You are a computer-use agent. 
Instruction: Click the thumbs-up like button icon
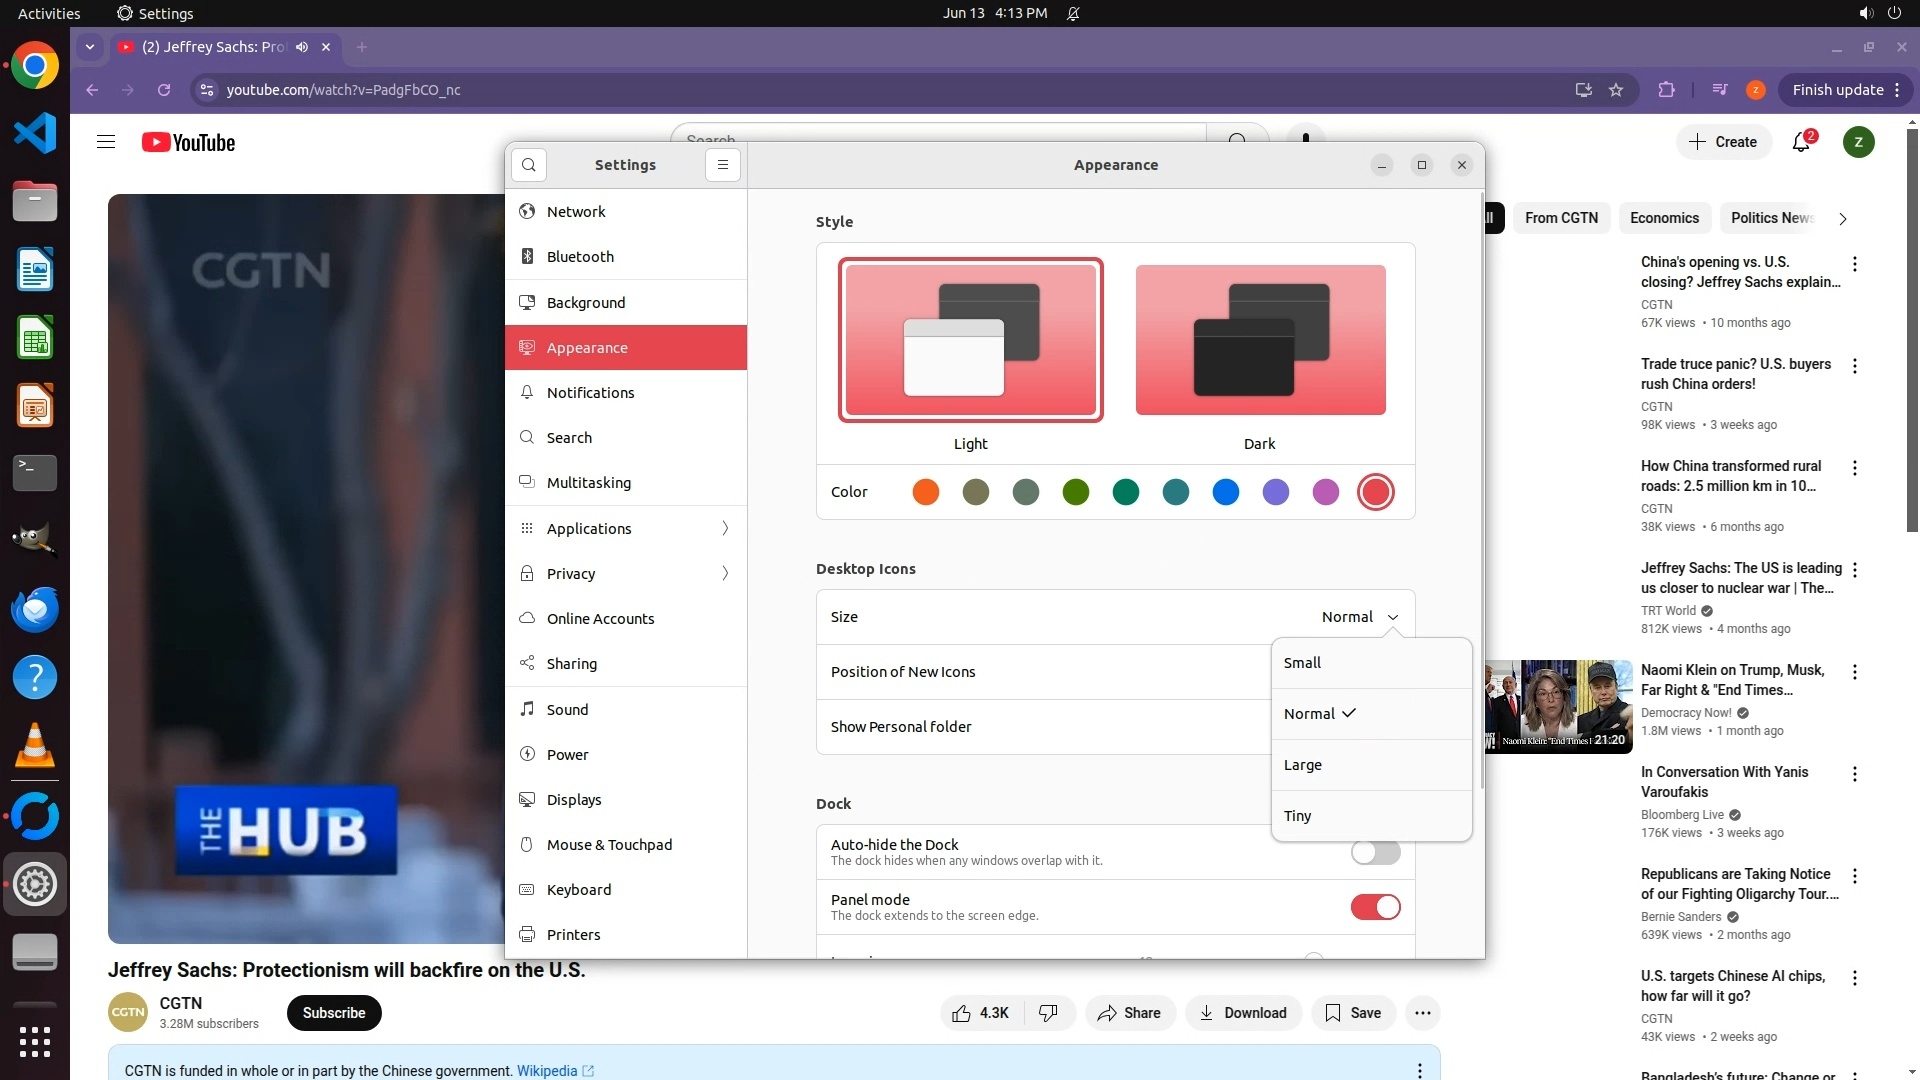[x=962, y=1013]
